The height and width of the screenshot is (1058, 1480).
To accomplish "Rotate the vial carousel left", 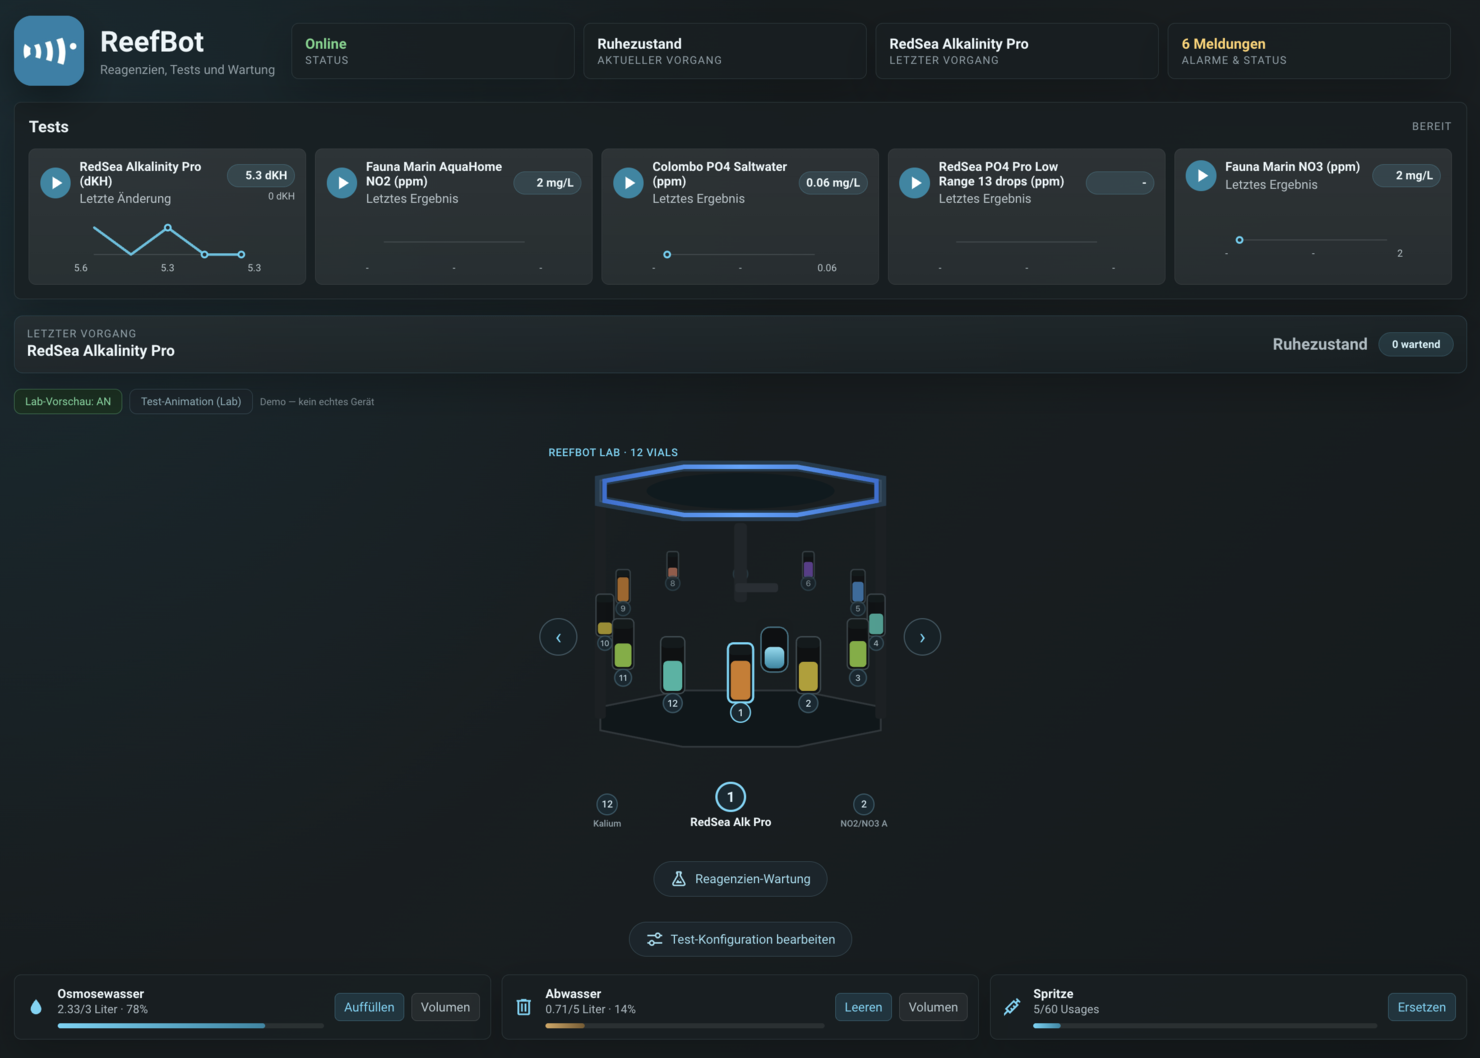I will (x=558, y=637).
